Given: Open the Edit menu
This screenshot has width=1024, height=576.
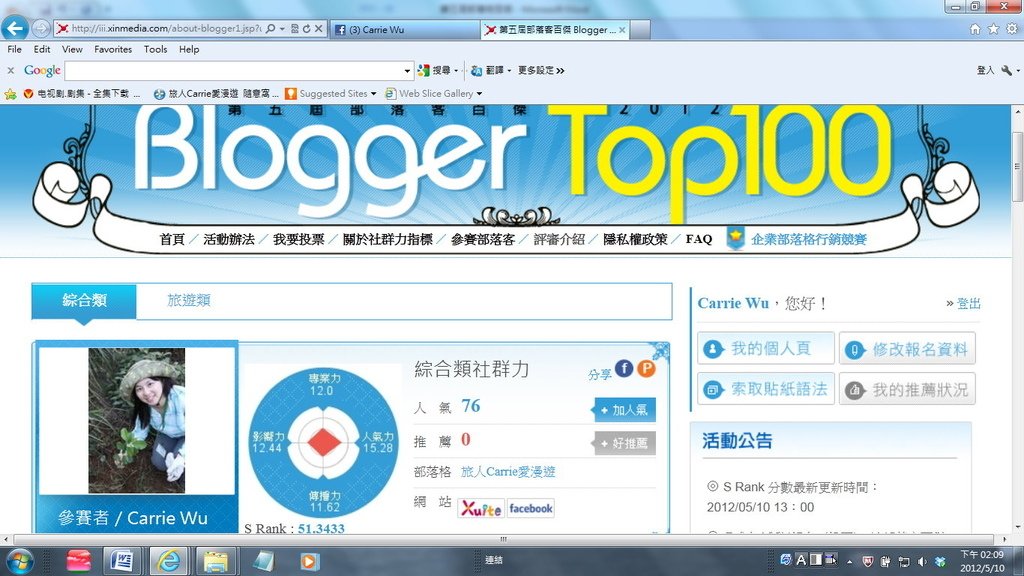Looking at the screenshot, I should point(42,50).
